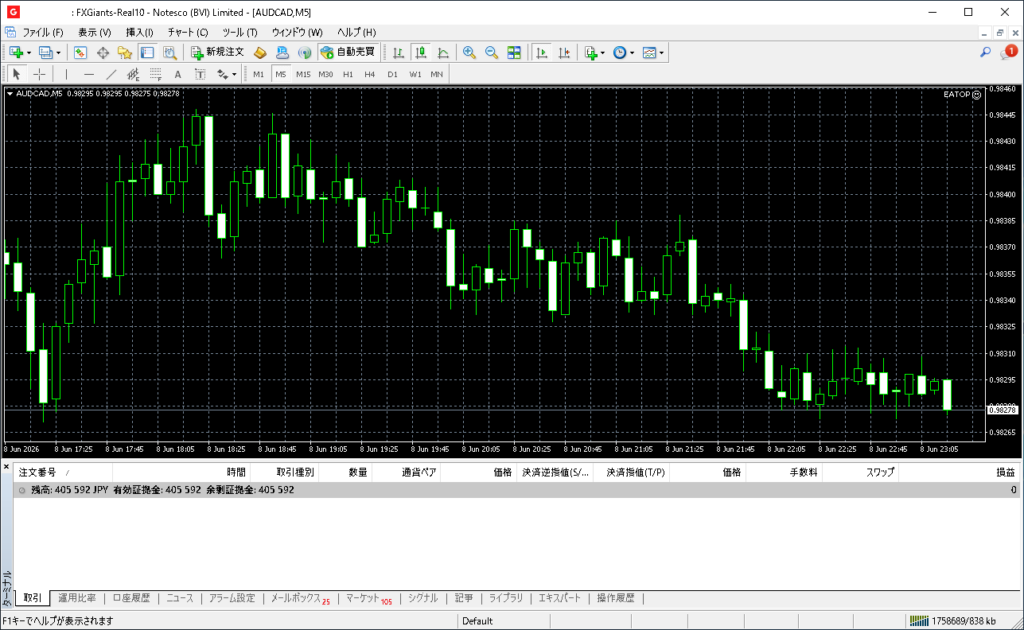Open the ヘルプ (H) menu
Image resolution: width=1024 pixels, height=630 pixels.
357,32
